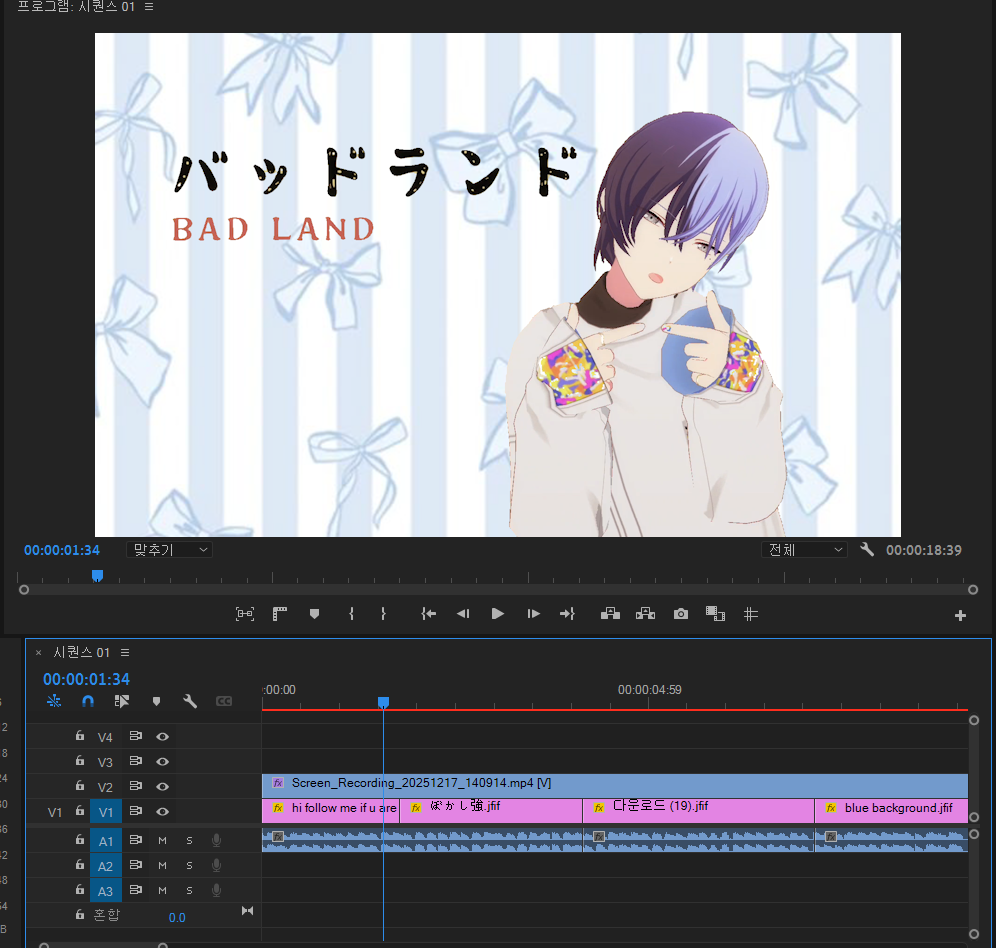Click the Mark In bracket icon
This screenshot has width=996, height=948.
point(351,614)
